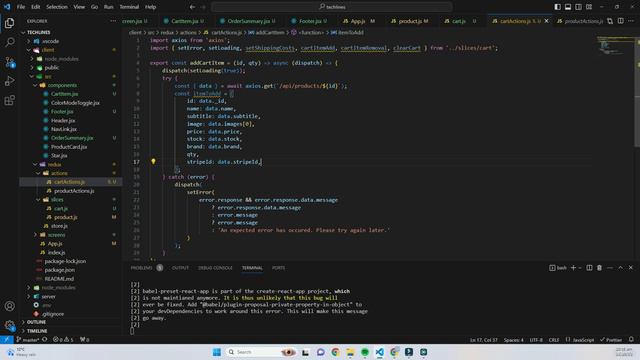Screen dimensions: 640x360
Task: Open ProductCard.jsx in explorer
Action: pos(69,147)
